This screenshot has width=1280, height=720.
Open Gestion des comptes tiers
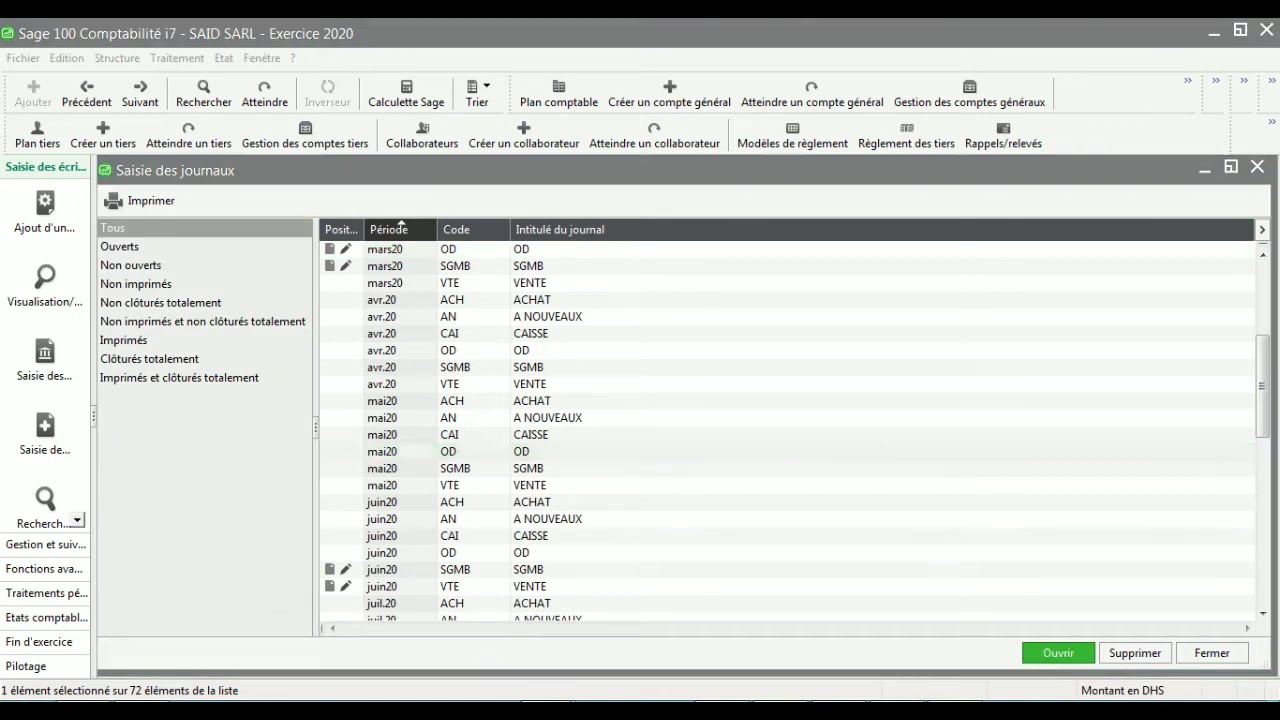(305, 135)
